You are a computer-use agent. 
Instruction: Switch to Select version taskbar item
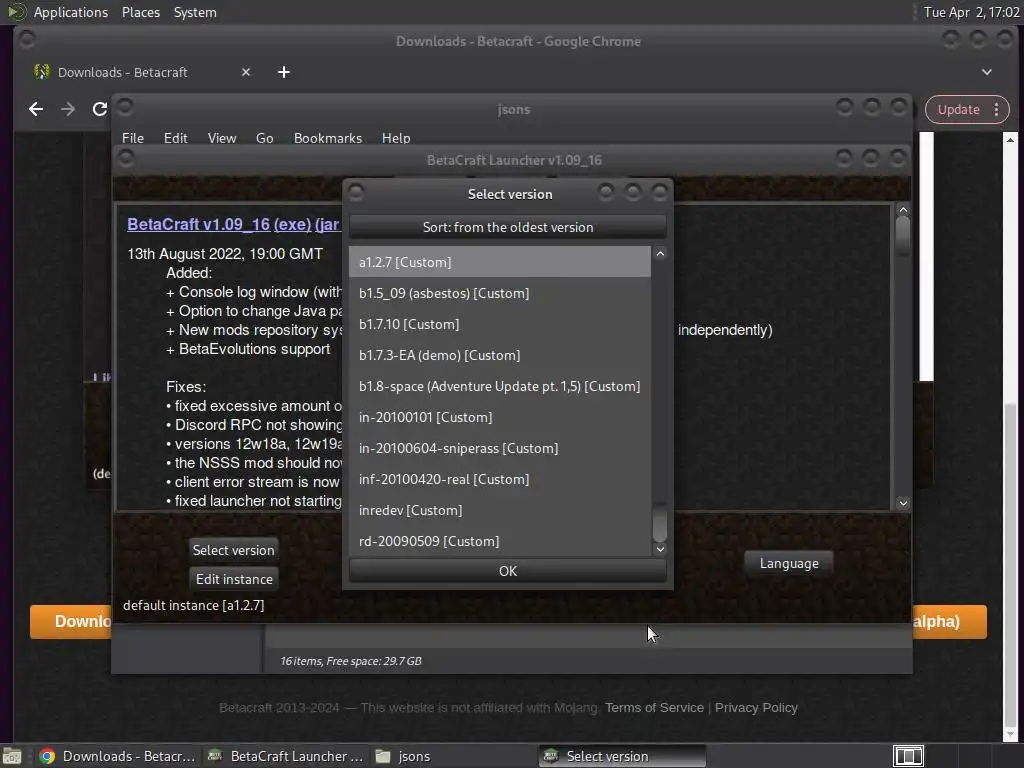pos(622,756)
